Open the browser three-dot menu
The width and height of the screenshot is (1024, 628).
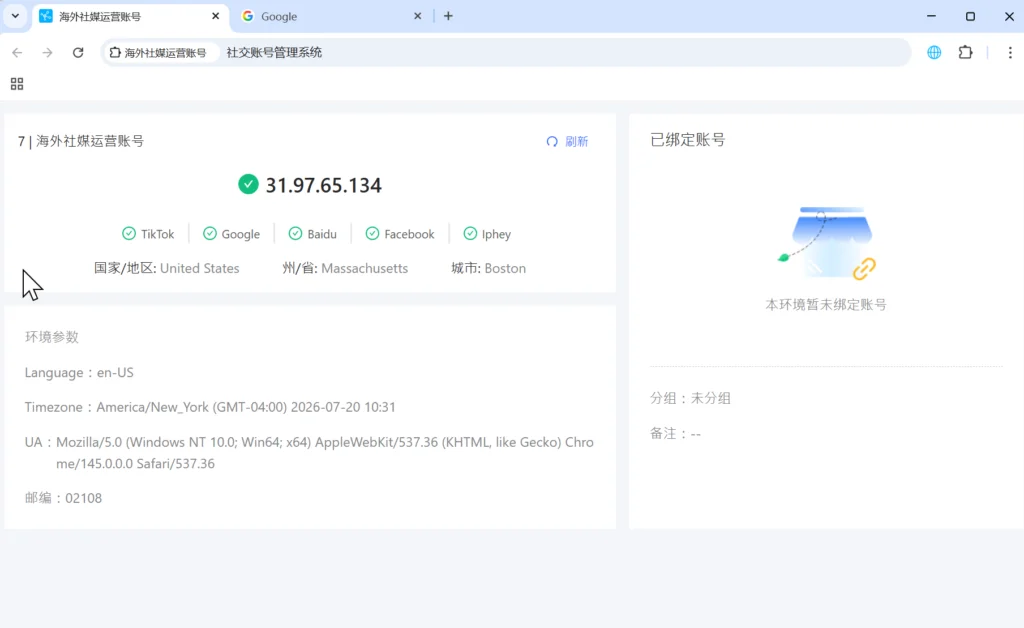click(1010, 52)
